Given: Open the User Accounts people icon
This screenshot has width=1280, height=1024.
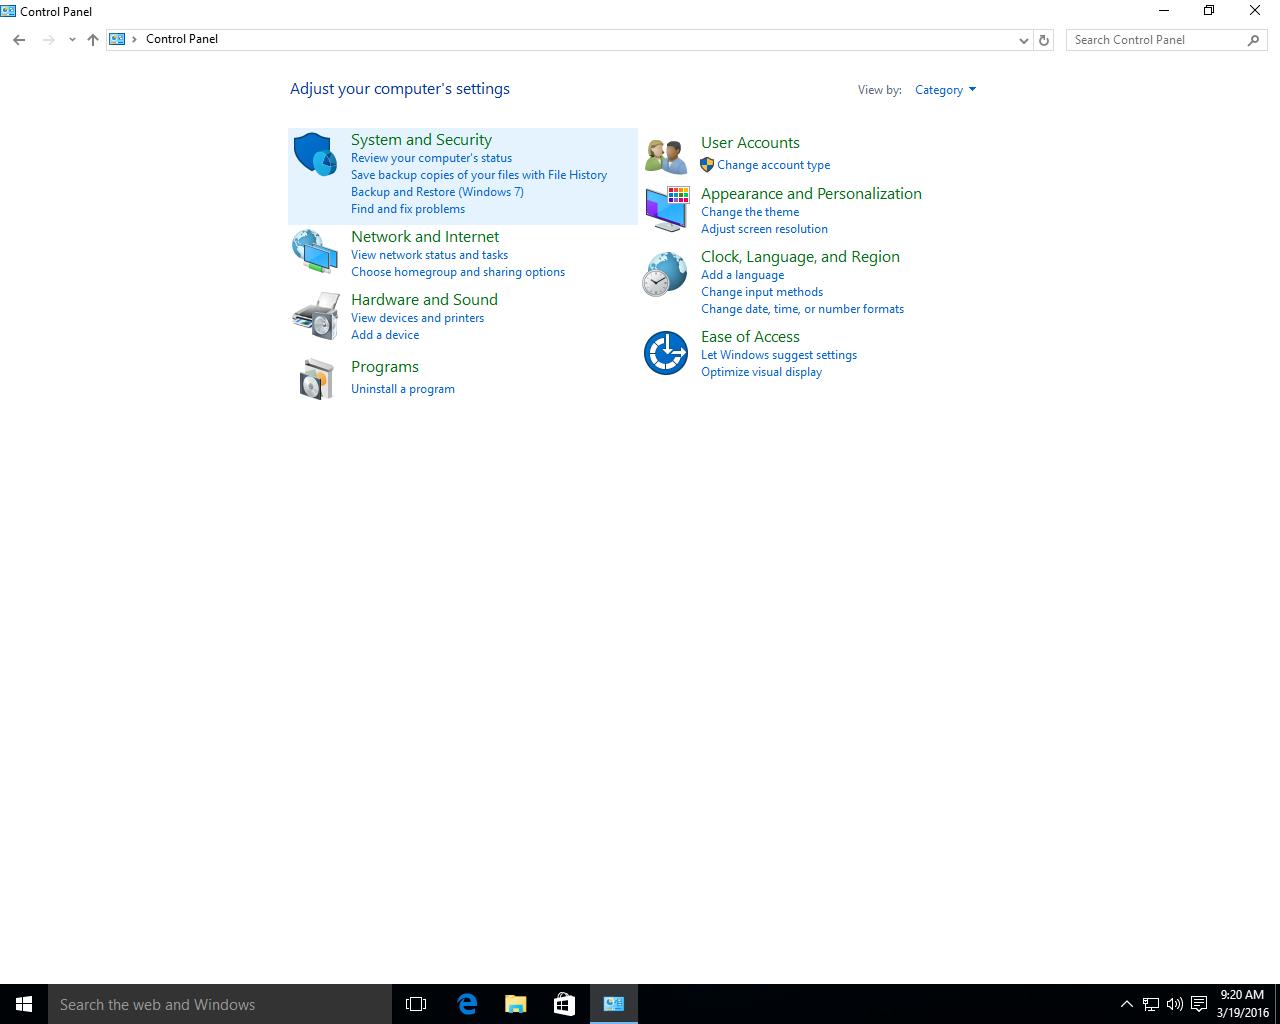Looking at the screenshot, I should (666, 157).
